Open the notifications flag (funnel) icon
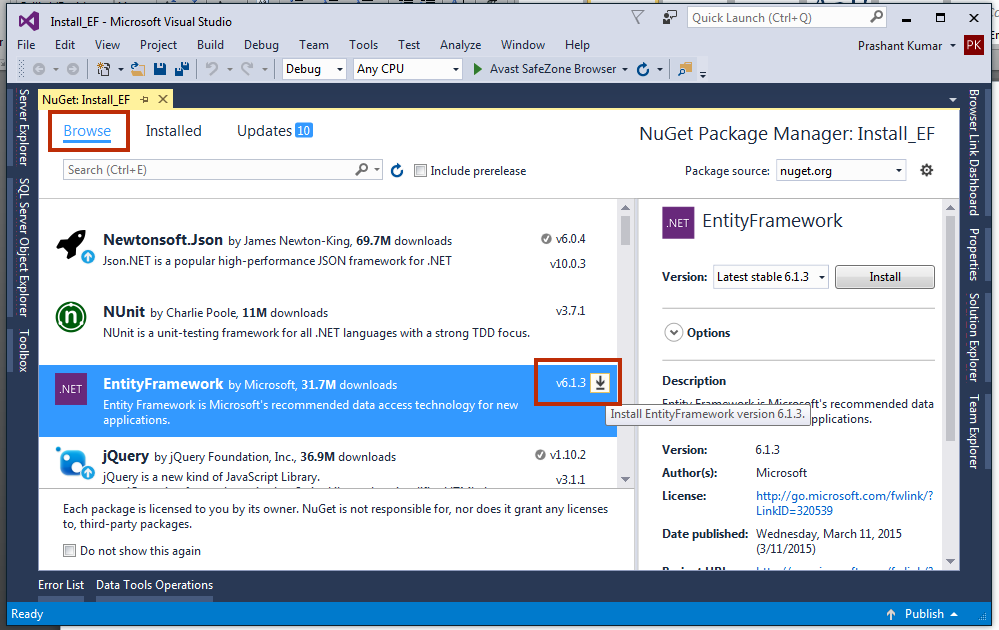 [x=638, y=18]
